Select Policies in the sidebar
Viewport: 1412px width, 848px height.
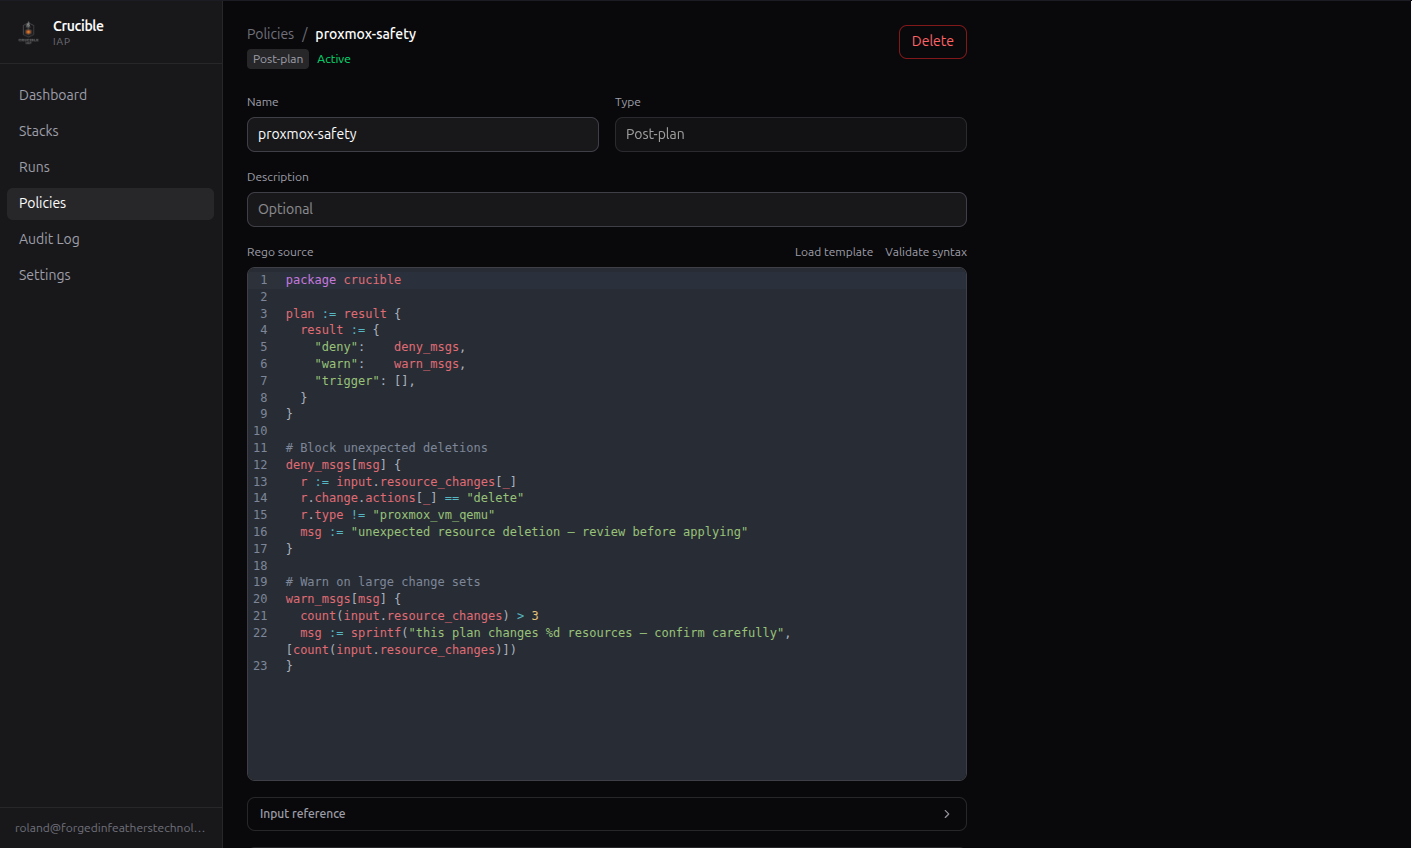[42, 203]
